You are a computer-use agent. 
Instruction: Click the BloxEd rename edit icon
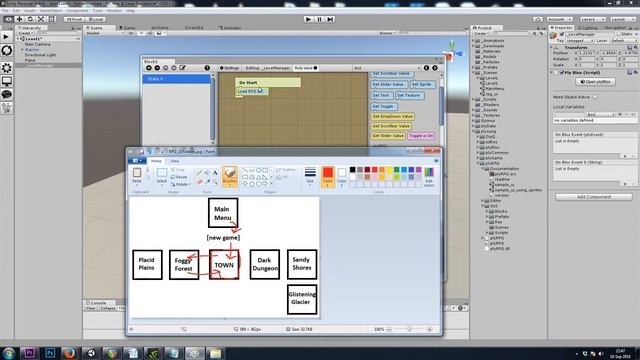[182, 68]
